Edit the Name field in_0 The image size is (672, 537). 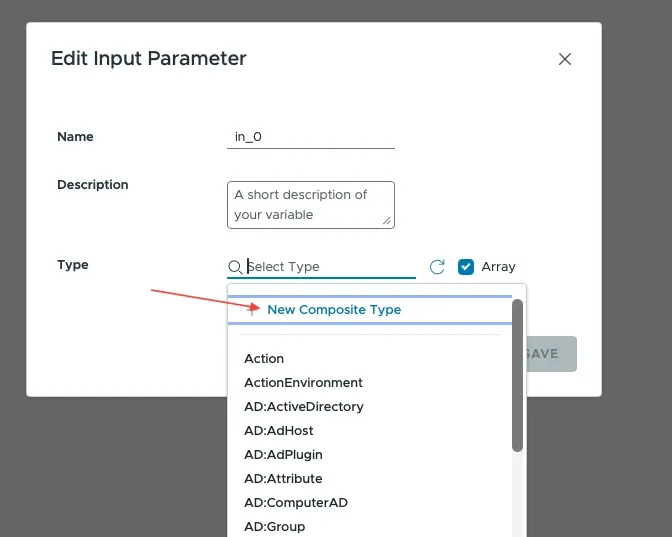click(310, 137)
